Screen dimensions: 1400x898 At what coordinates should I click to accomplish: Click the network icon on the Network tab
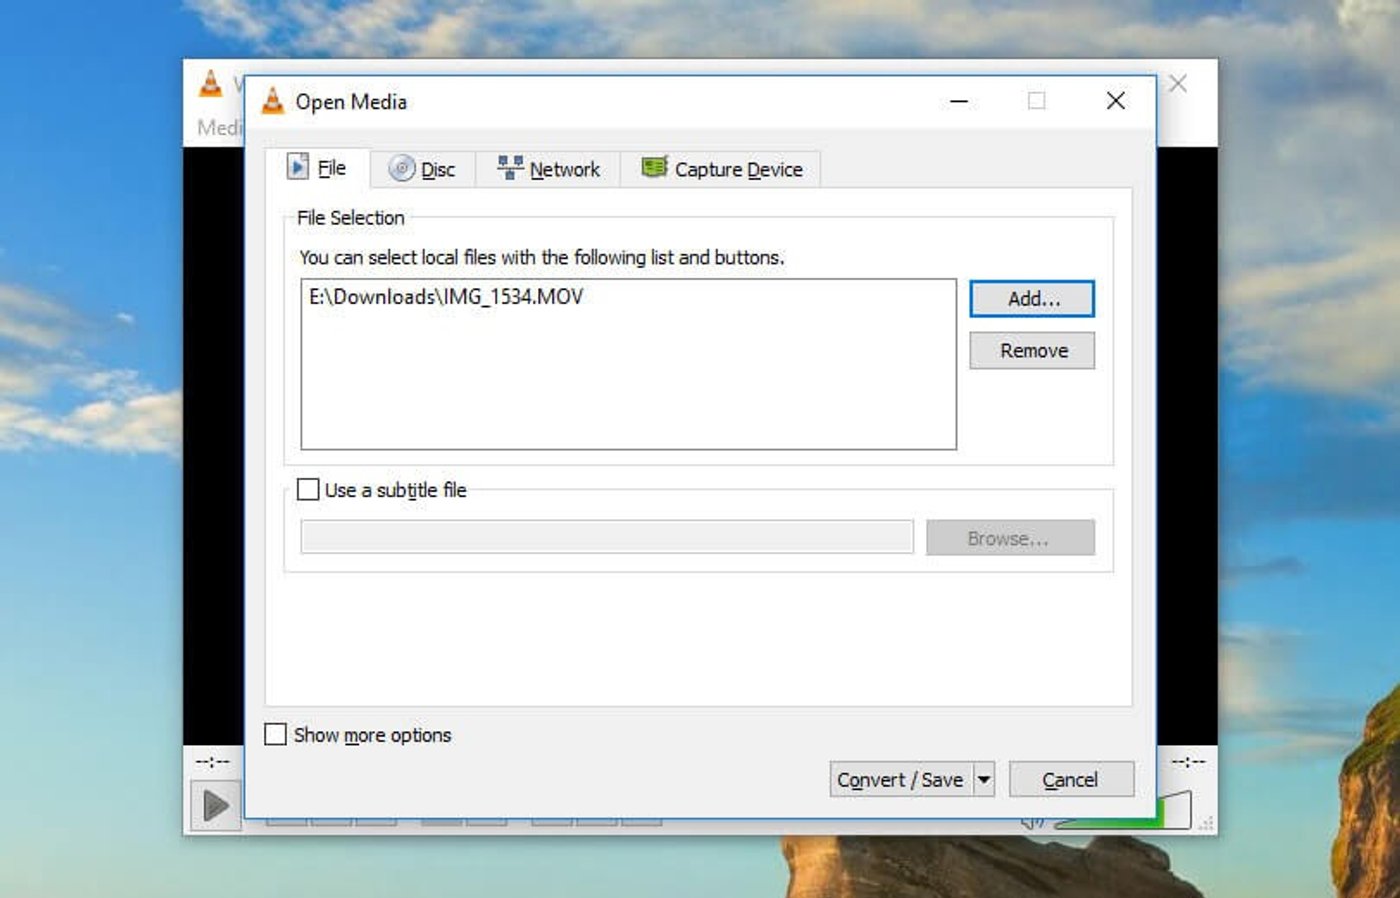(x=510, y=167)
